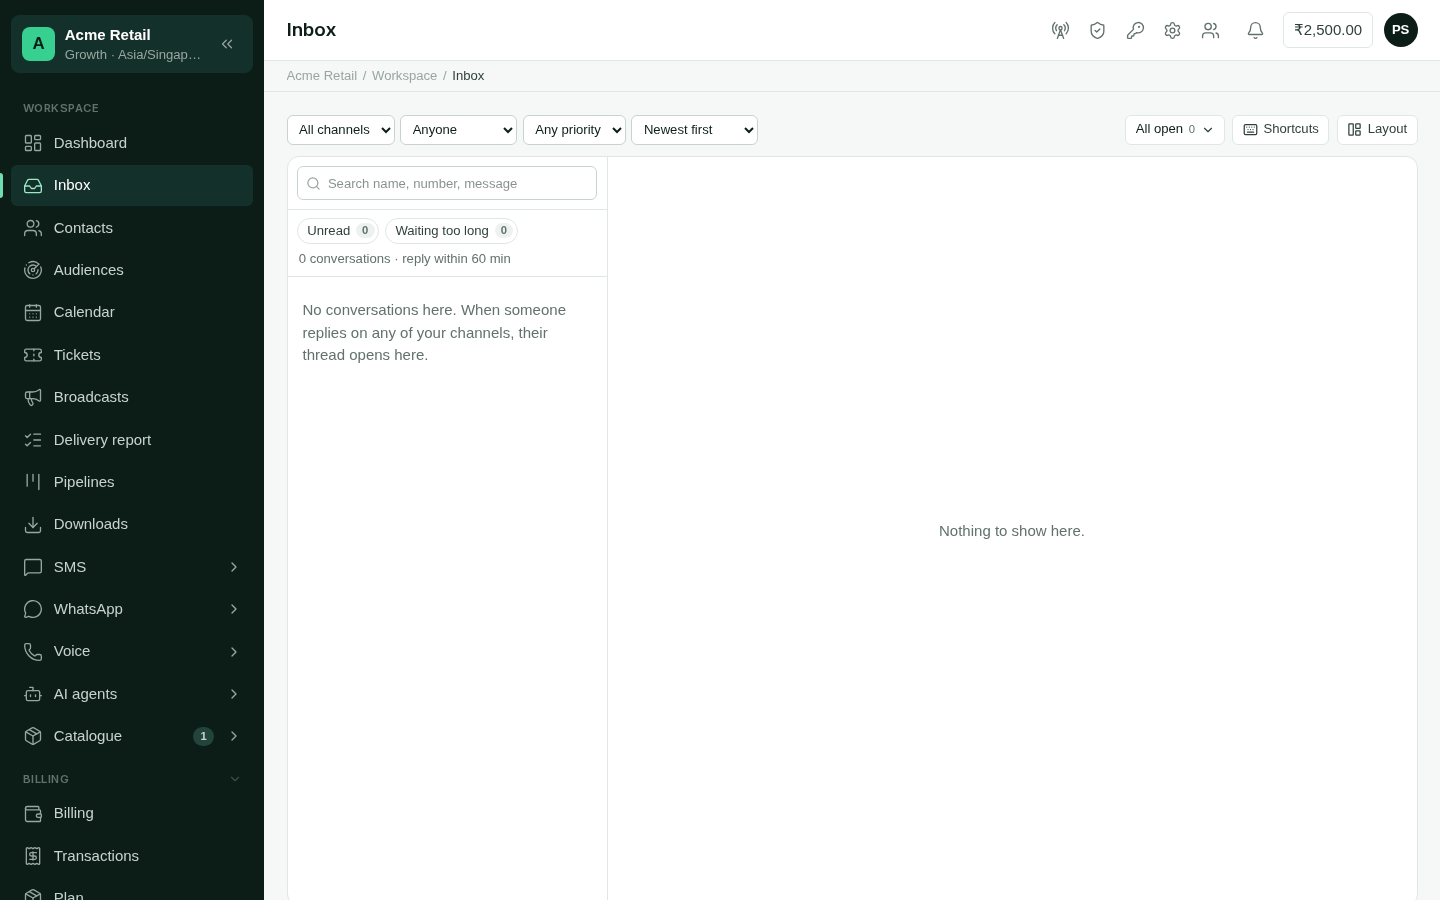The height and width of the screenshot is (900, 1440).
Task: Expand the Catalogue submenu
Action: pyautogui.click(x=132, y=736)
